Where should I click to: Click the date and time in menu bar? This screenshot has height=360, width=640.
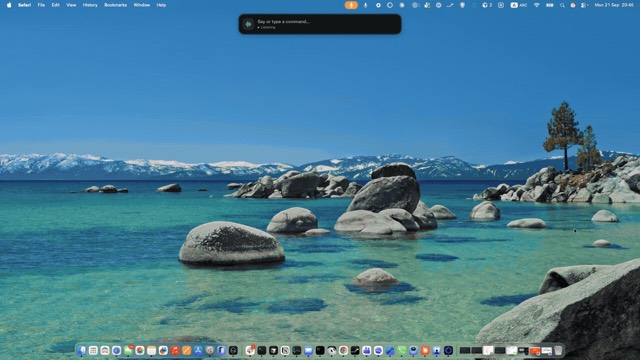[614, 5]
